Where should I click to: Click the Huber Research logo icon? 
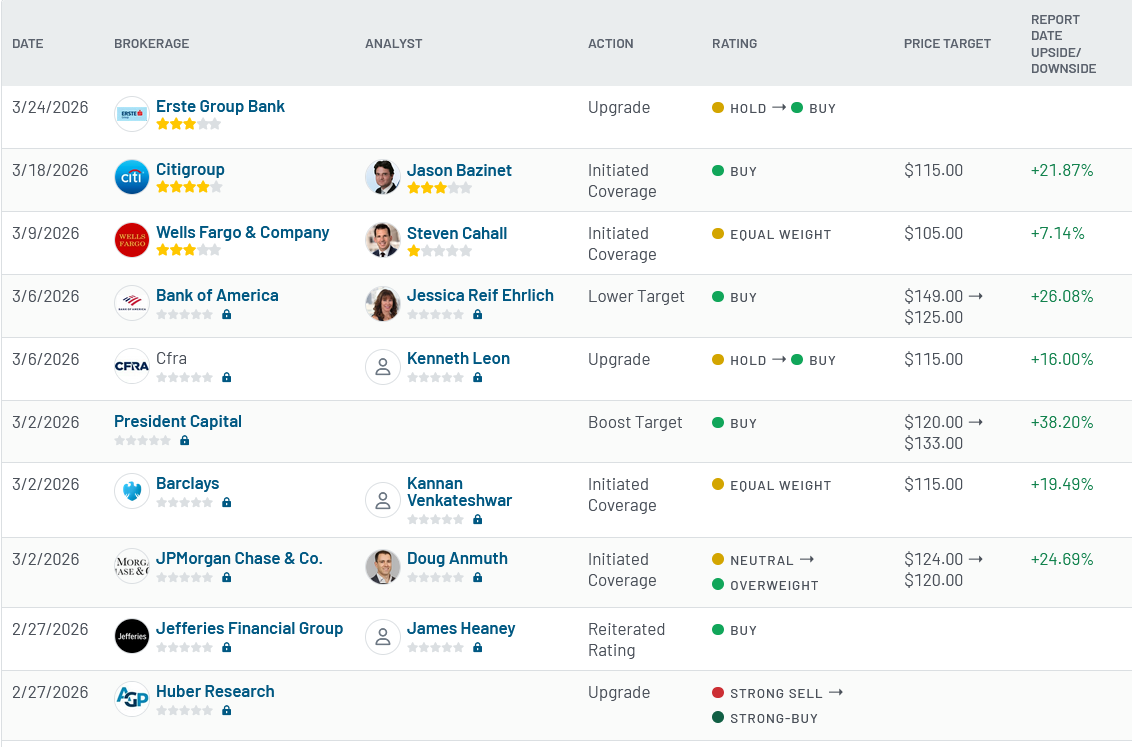point(132,699)
